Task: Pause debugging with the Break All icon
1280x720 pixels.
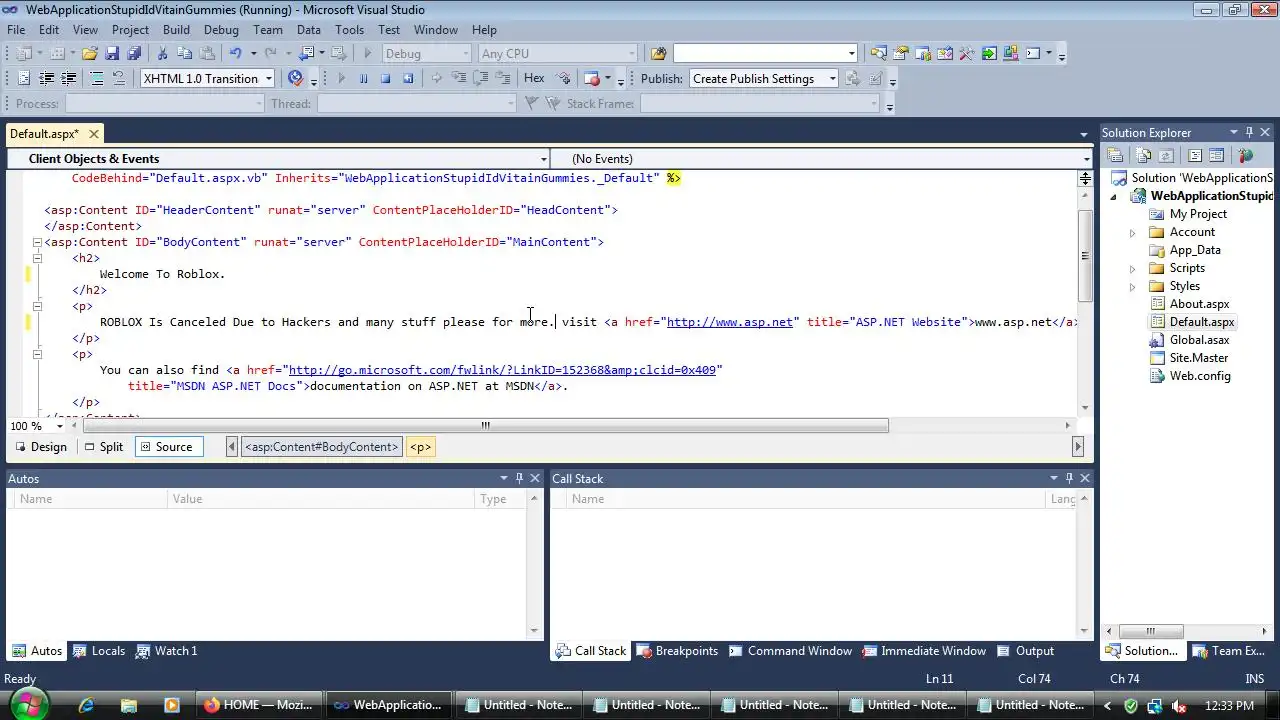Action: pos(363,78)
